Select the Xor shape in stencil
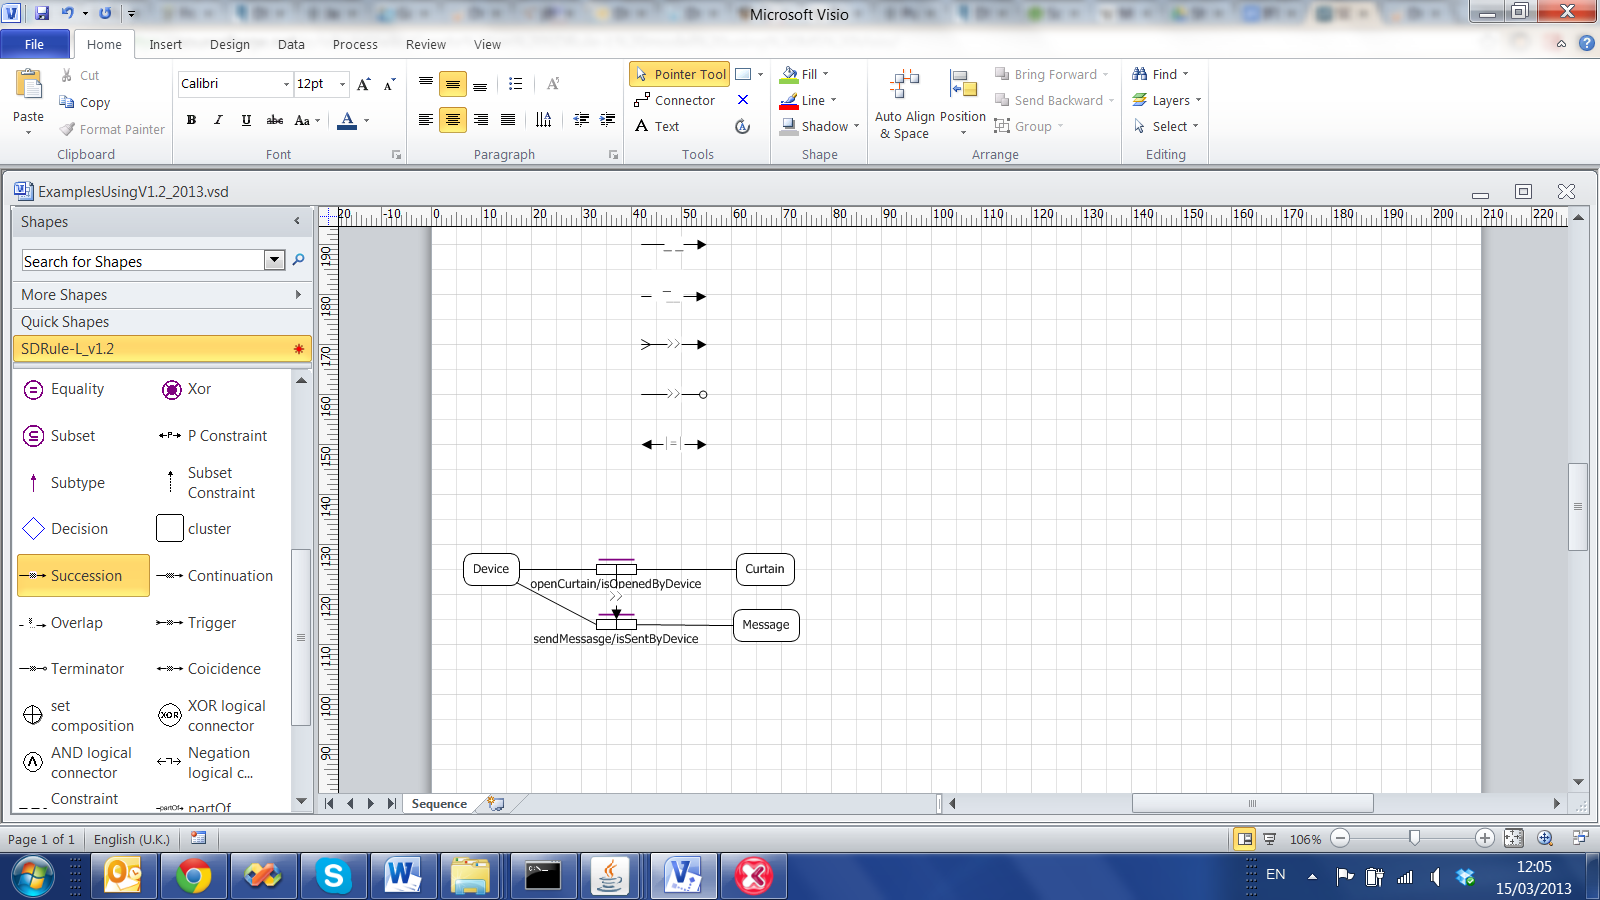The height and width of the screenshot is (900, 1600). pos(186,389)
